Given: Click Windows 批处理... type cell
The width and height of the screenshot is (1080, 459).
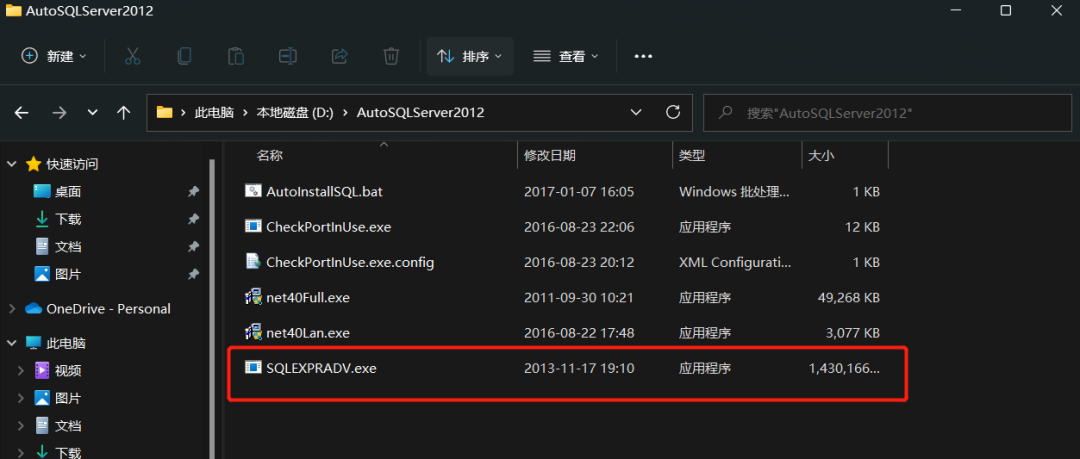Looking at the screenshot, I should tap(734, 192).
